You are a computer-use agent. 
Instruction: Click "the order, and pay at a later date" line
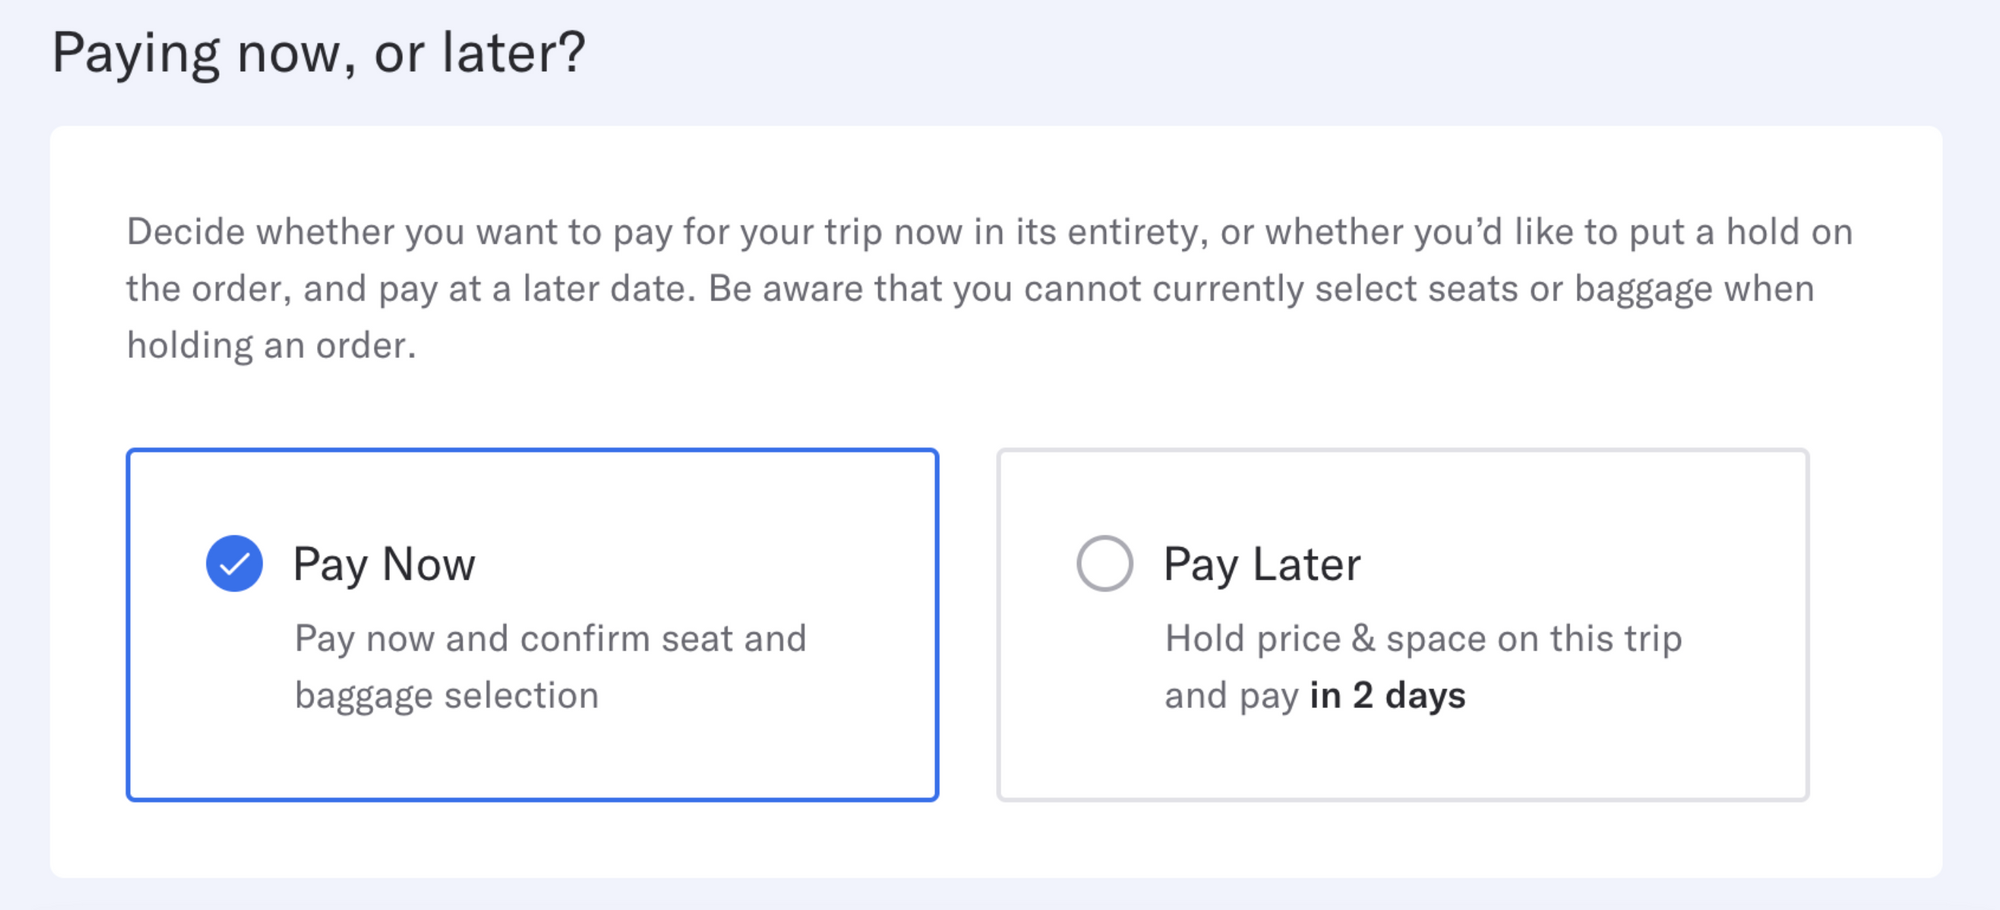(410, 289)
